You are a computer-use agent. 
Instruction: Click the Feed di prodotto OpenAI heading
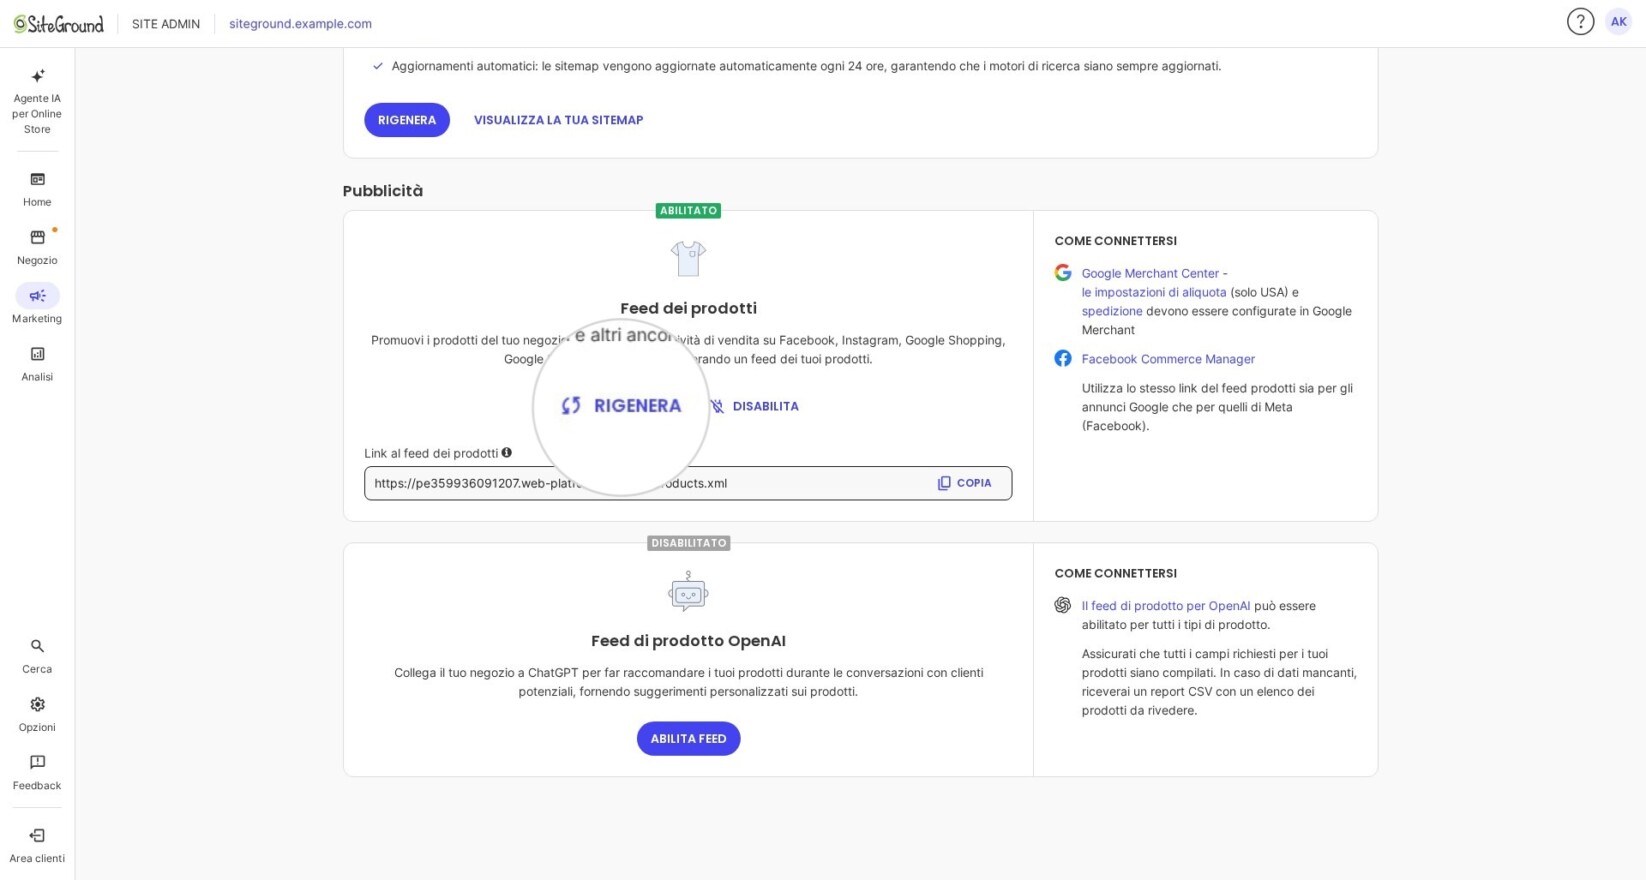(688, 641)
